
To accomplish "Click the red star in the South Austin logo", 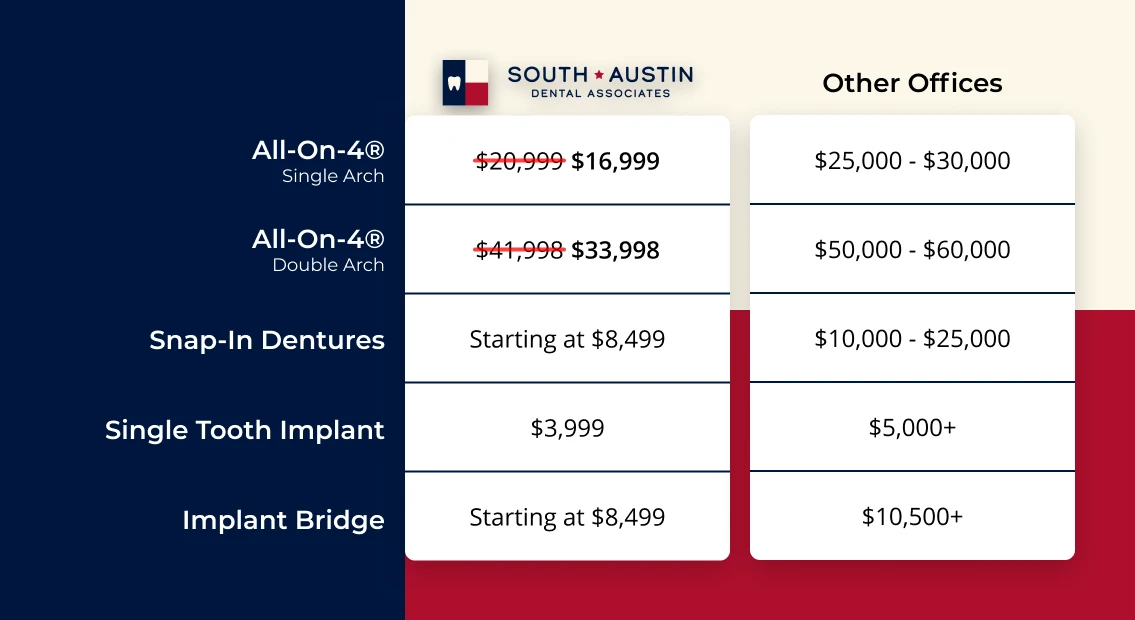I will 599,74.
